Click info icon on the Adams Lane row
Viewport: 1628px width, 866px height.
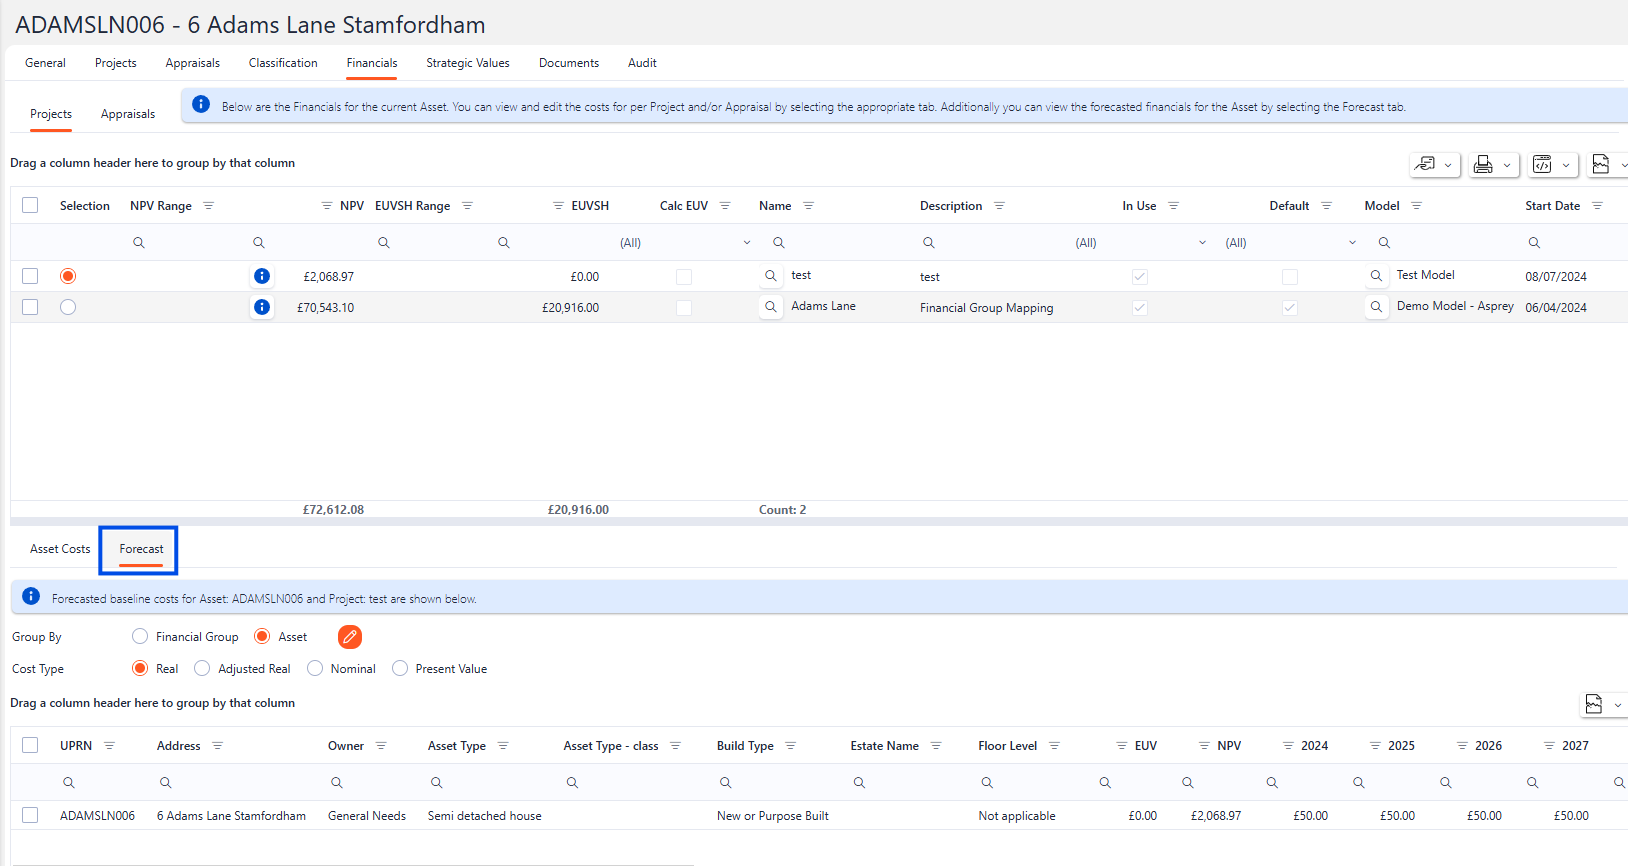click(x=262, y=307)
